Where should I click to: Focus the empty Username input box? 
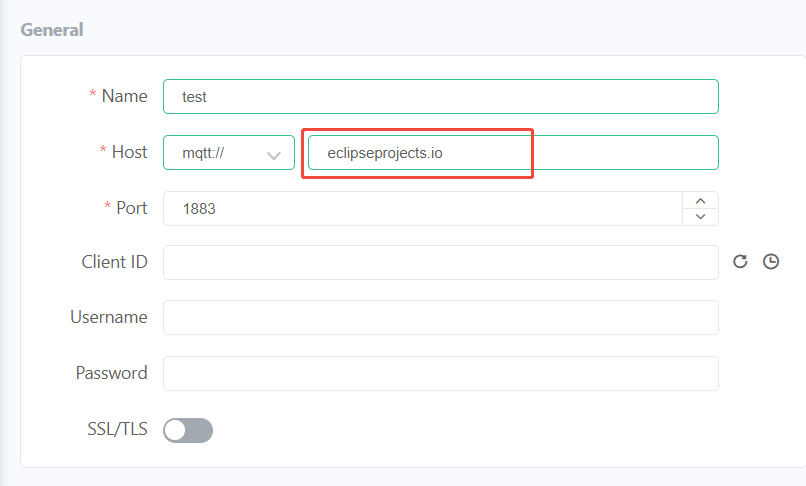click(440, 317)
